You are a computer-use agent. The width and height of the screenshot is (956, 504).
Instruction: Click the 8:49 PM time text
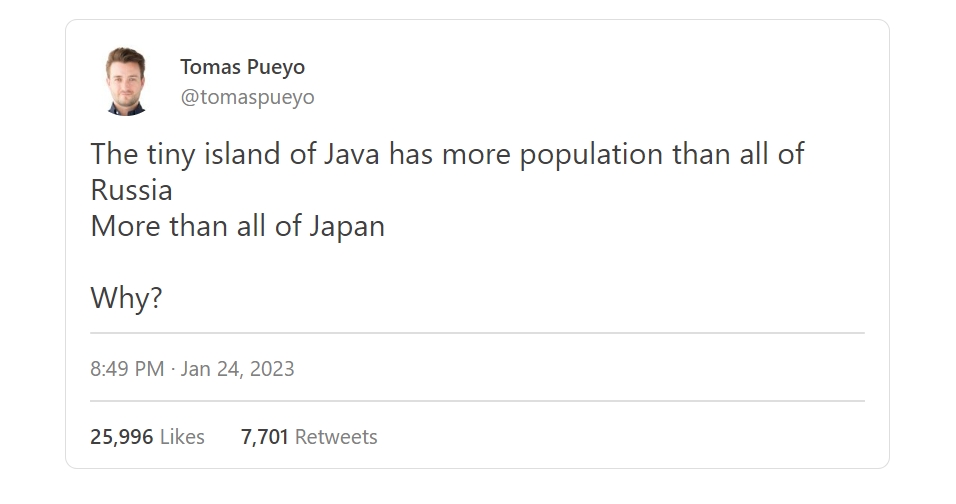126,369
